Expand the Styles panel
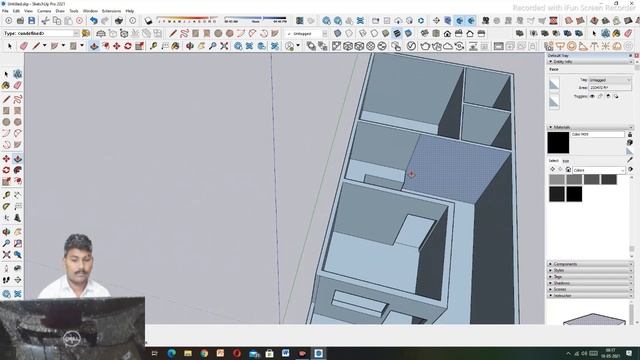The image size is (640, 360). point(590,270)
